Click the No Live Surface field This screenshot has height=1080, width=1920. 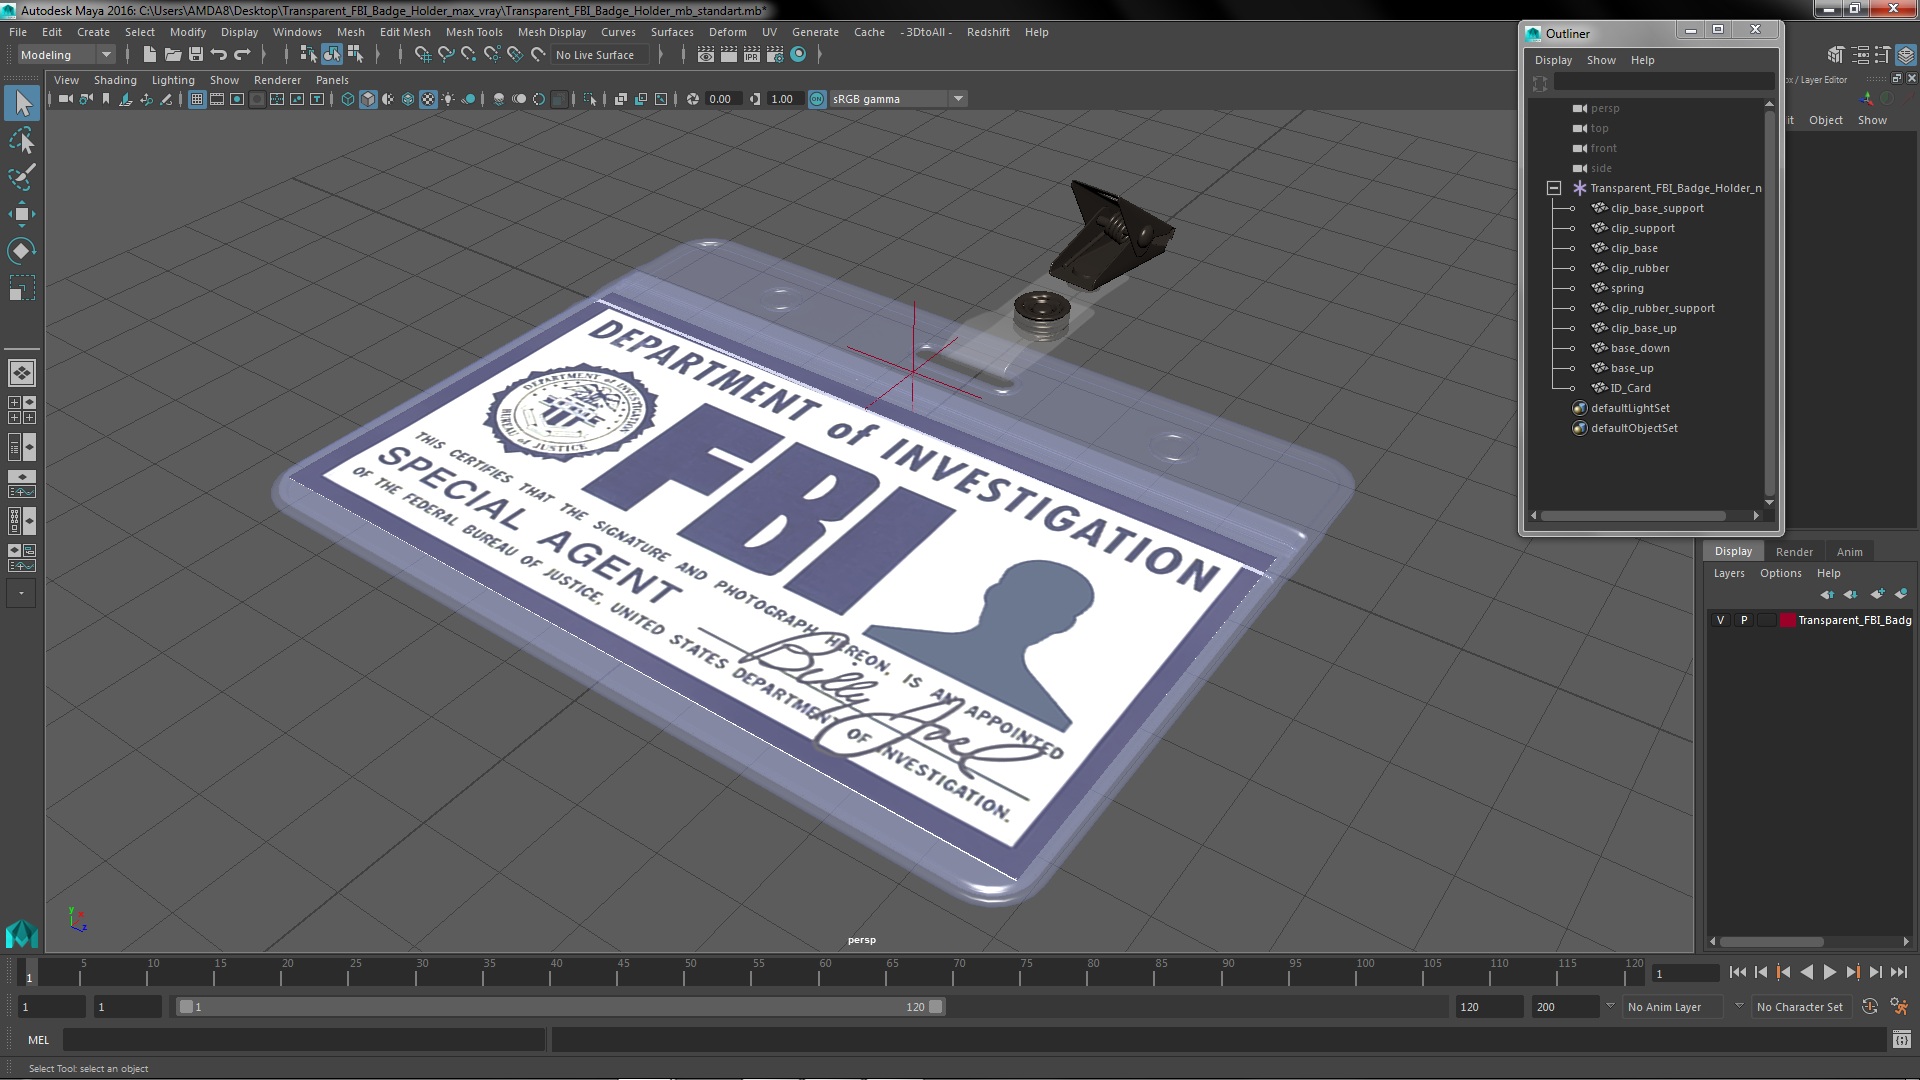click(x=601, y=55)
